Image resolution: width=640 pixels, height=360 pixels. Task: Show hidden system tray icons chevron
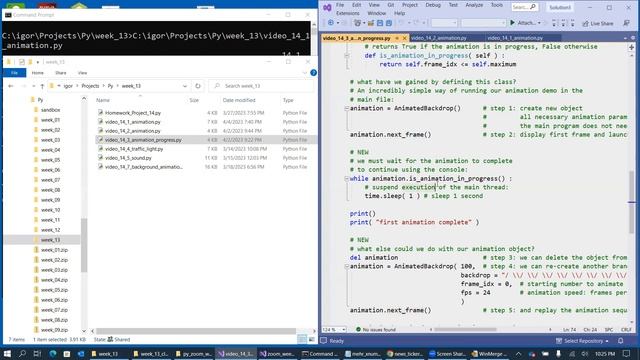point(518,353)
